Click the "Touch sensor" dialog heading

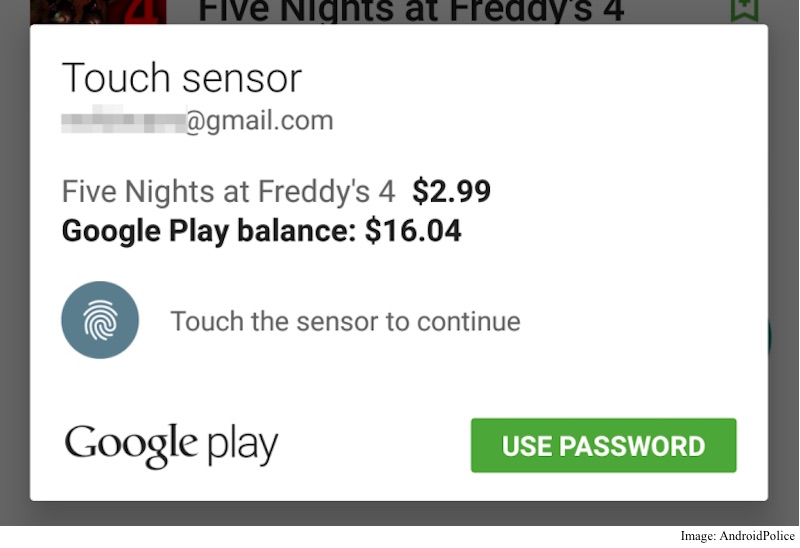(x=181, y=78)
